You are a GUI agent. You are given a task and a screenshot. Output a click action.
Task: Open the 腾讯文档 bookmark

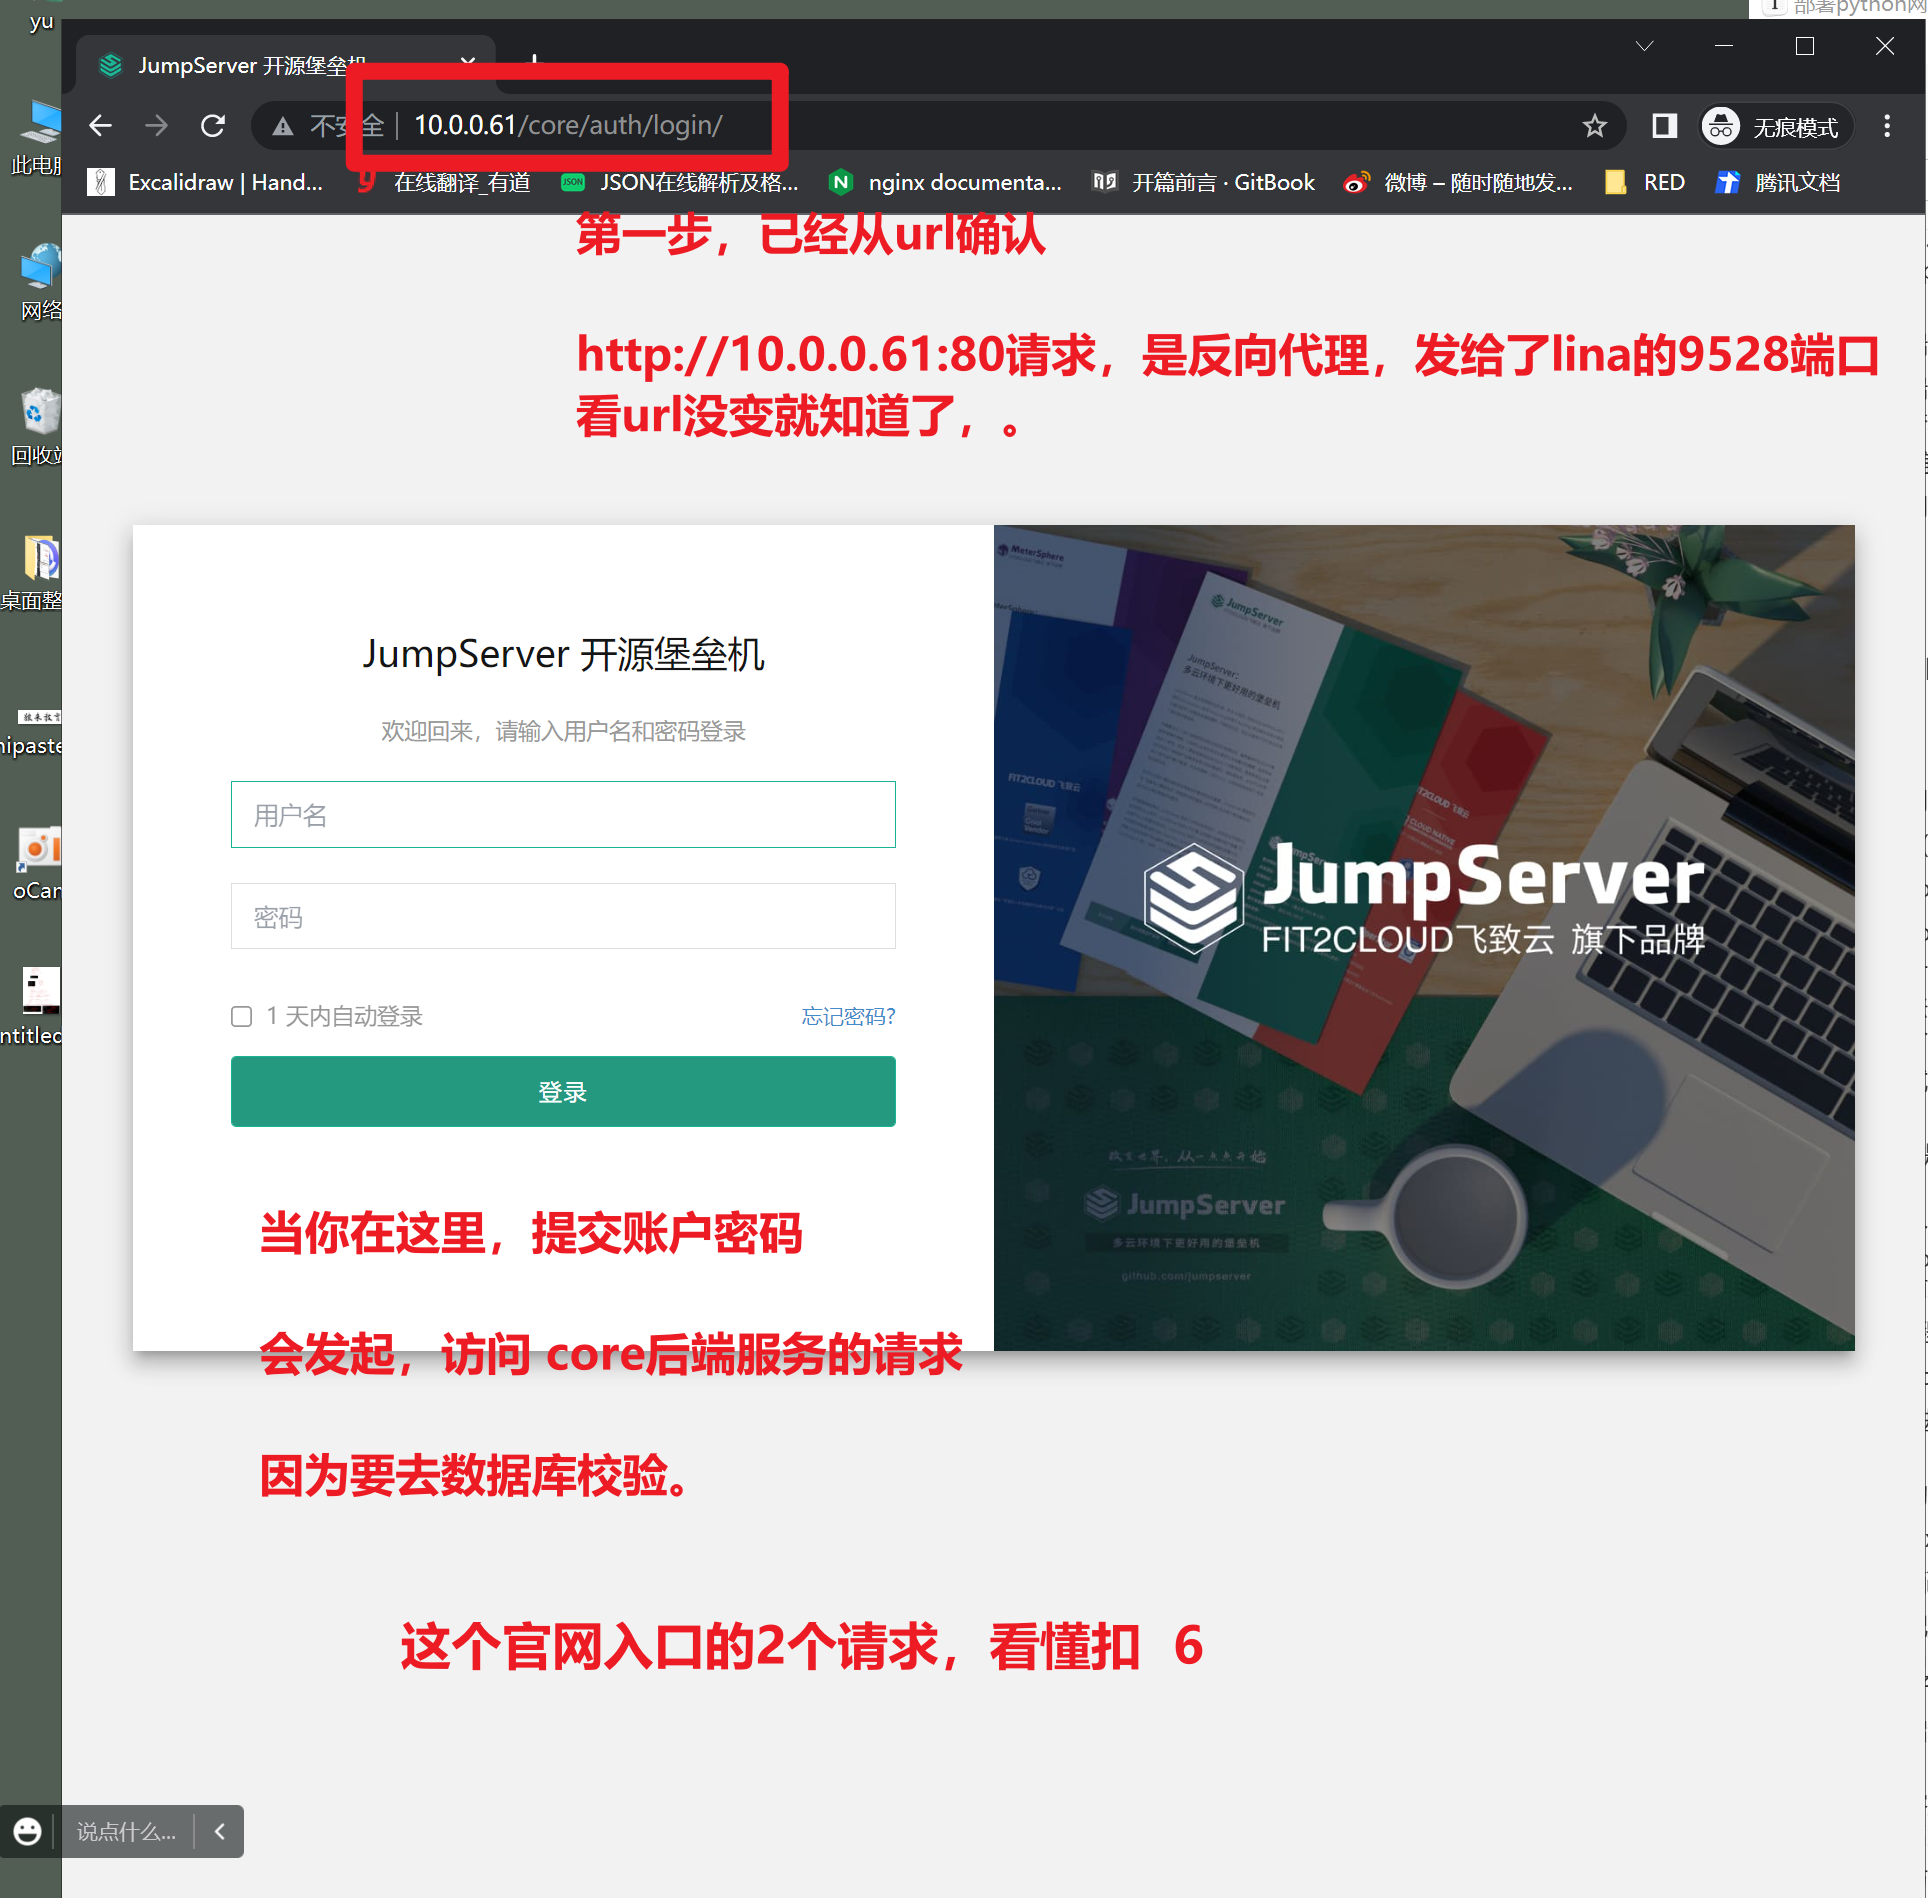(x=1778, y=182)
